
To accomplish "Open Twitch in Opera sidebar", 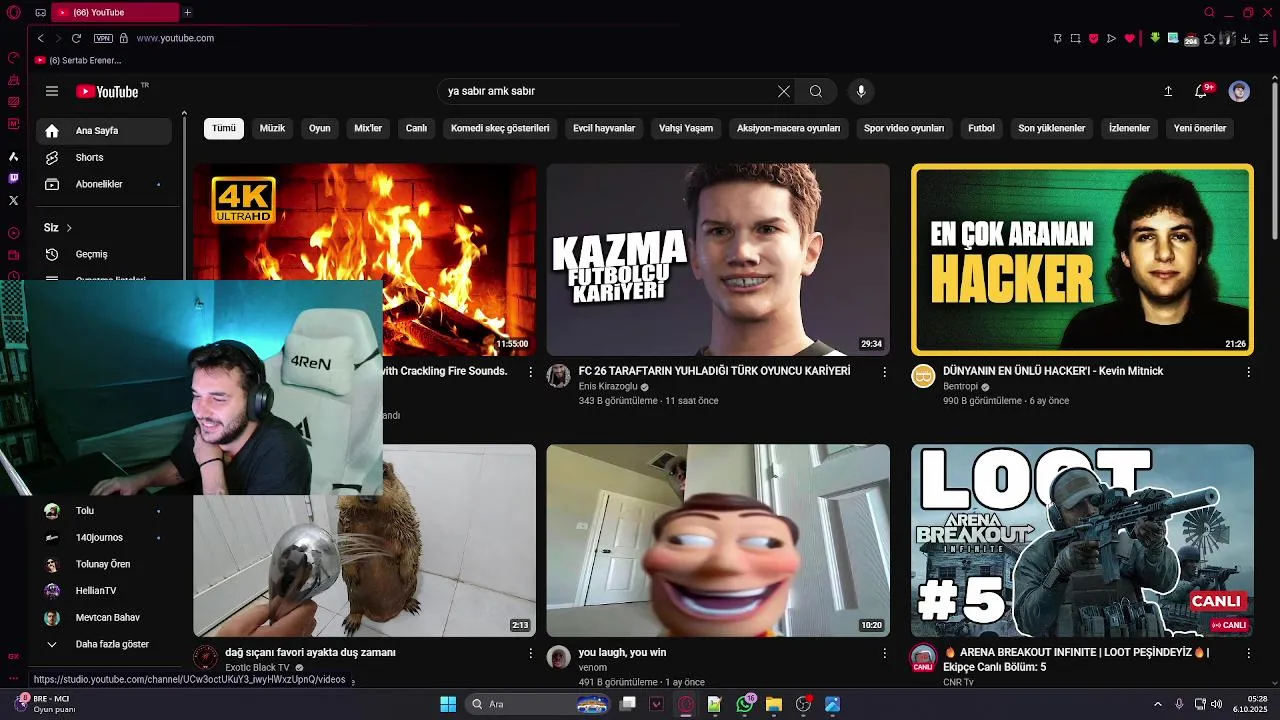I will tap(13, 178).
